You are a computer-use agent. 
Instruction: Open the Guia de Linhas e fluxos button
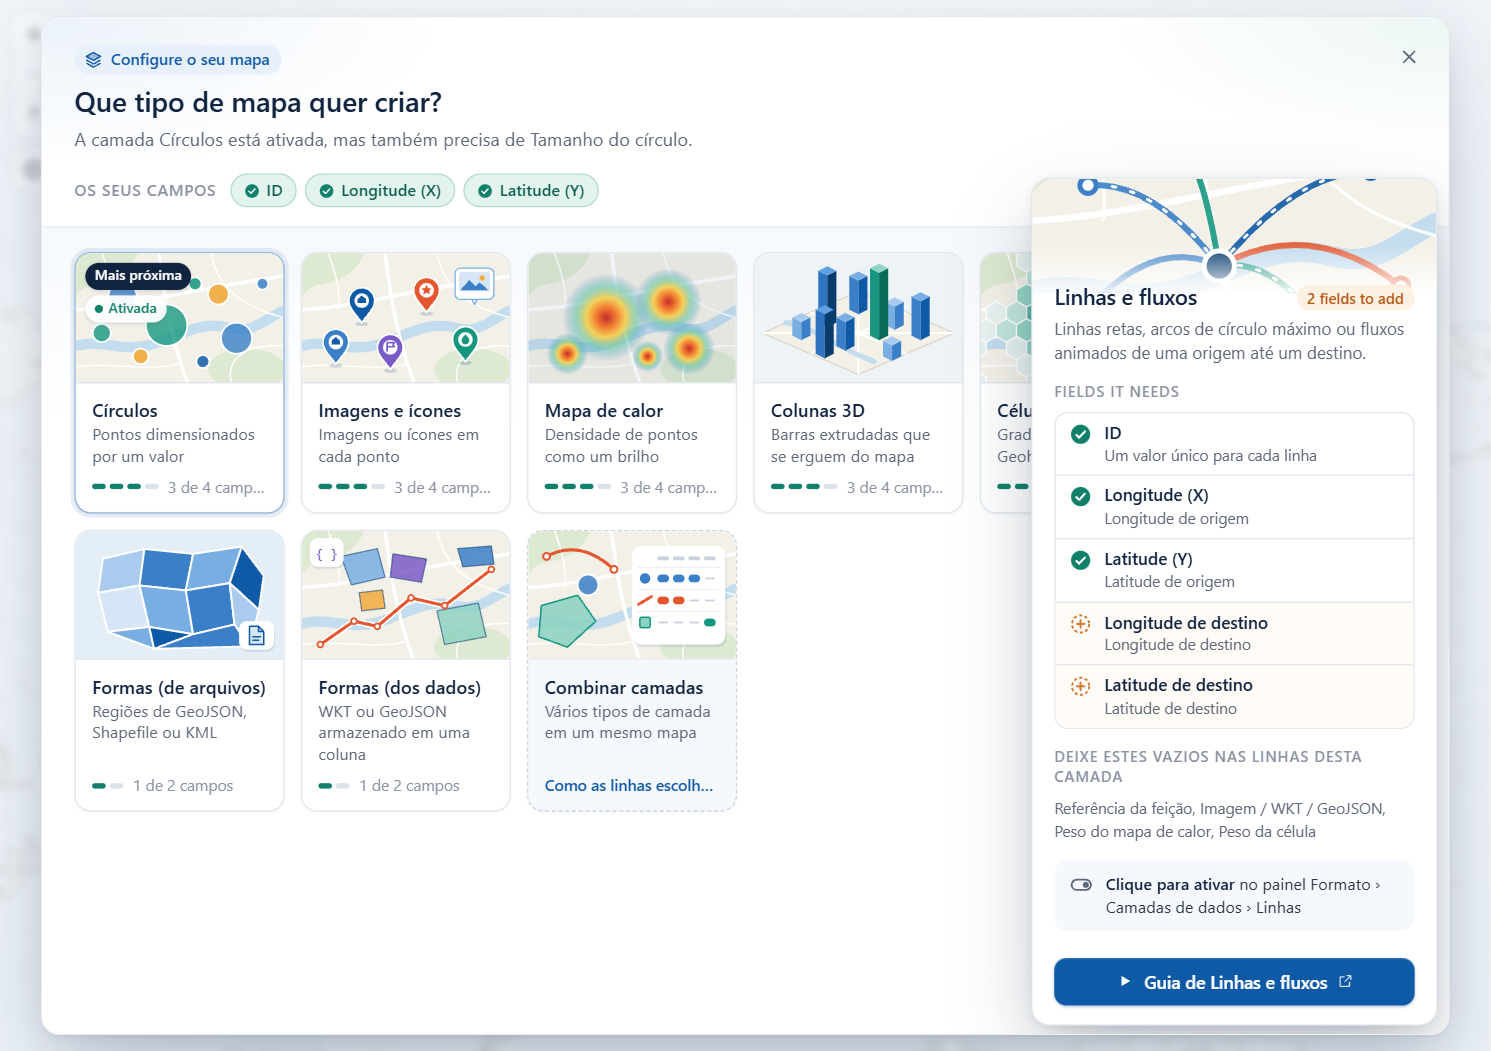(x=1234, y=982)
